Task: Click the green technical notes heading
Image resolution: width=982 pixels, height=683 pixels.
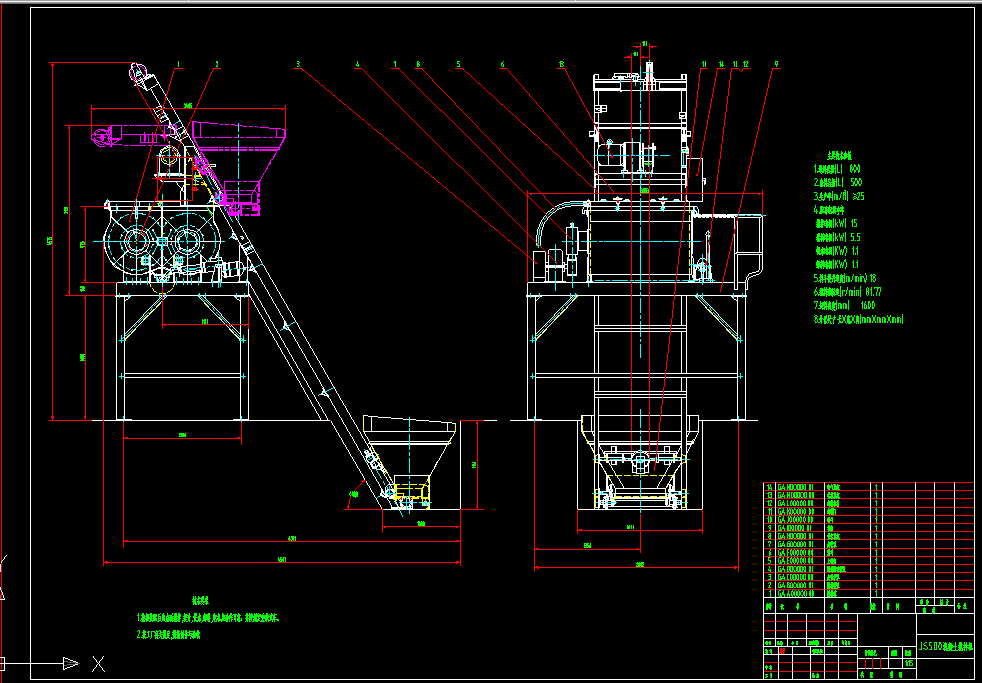Action: coord(200,598)
